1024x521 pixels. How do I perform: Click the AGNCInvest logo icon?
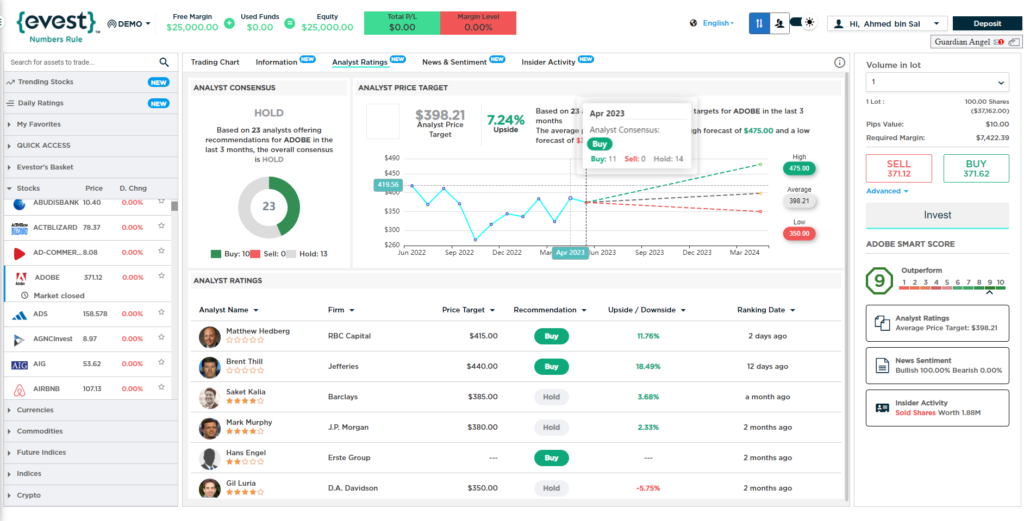click(20, 339)
